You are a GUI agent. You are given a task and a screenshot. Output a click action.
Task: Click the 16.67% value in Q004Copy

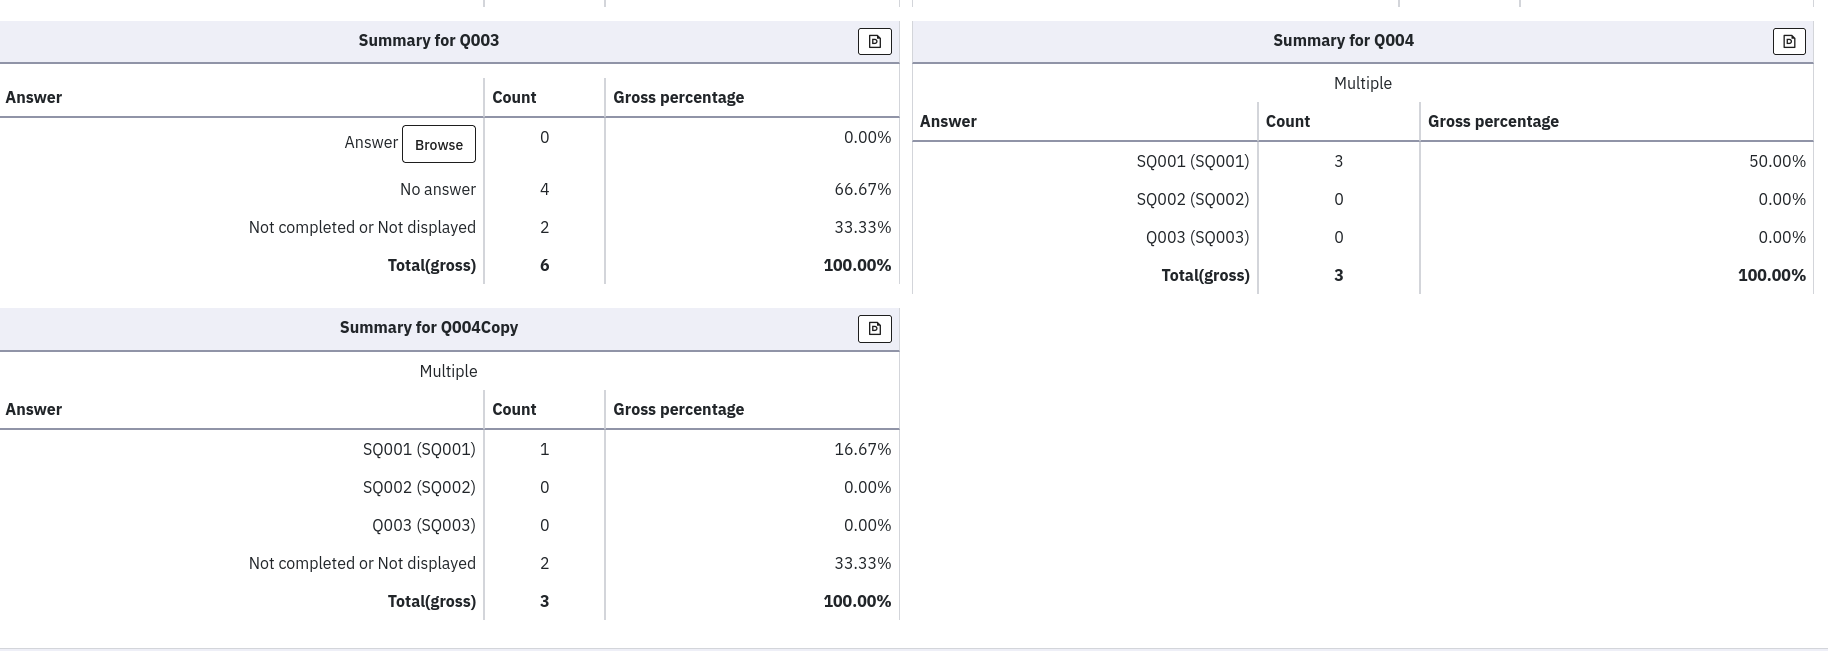pyautogui.click(x=862, y=450)
